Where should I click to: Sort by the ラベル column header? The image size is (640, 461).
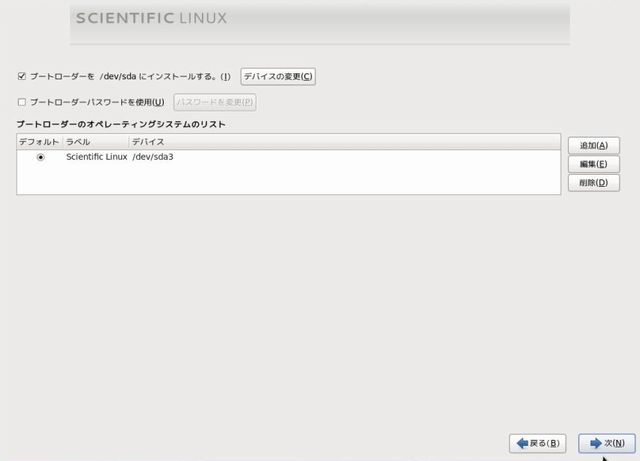(x=78, y=142)
